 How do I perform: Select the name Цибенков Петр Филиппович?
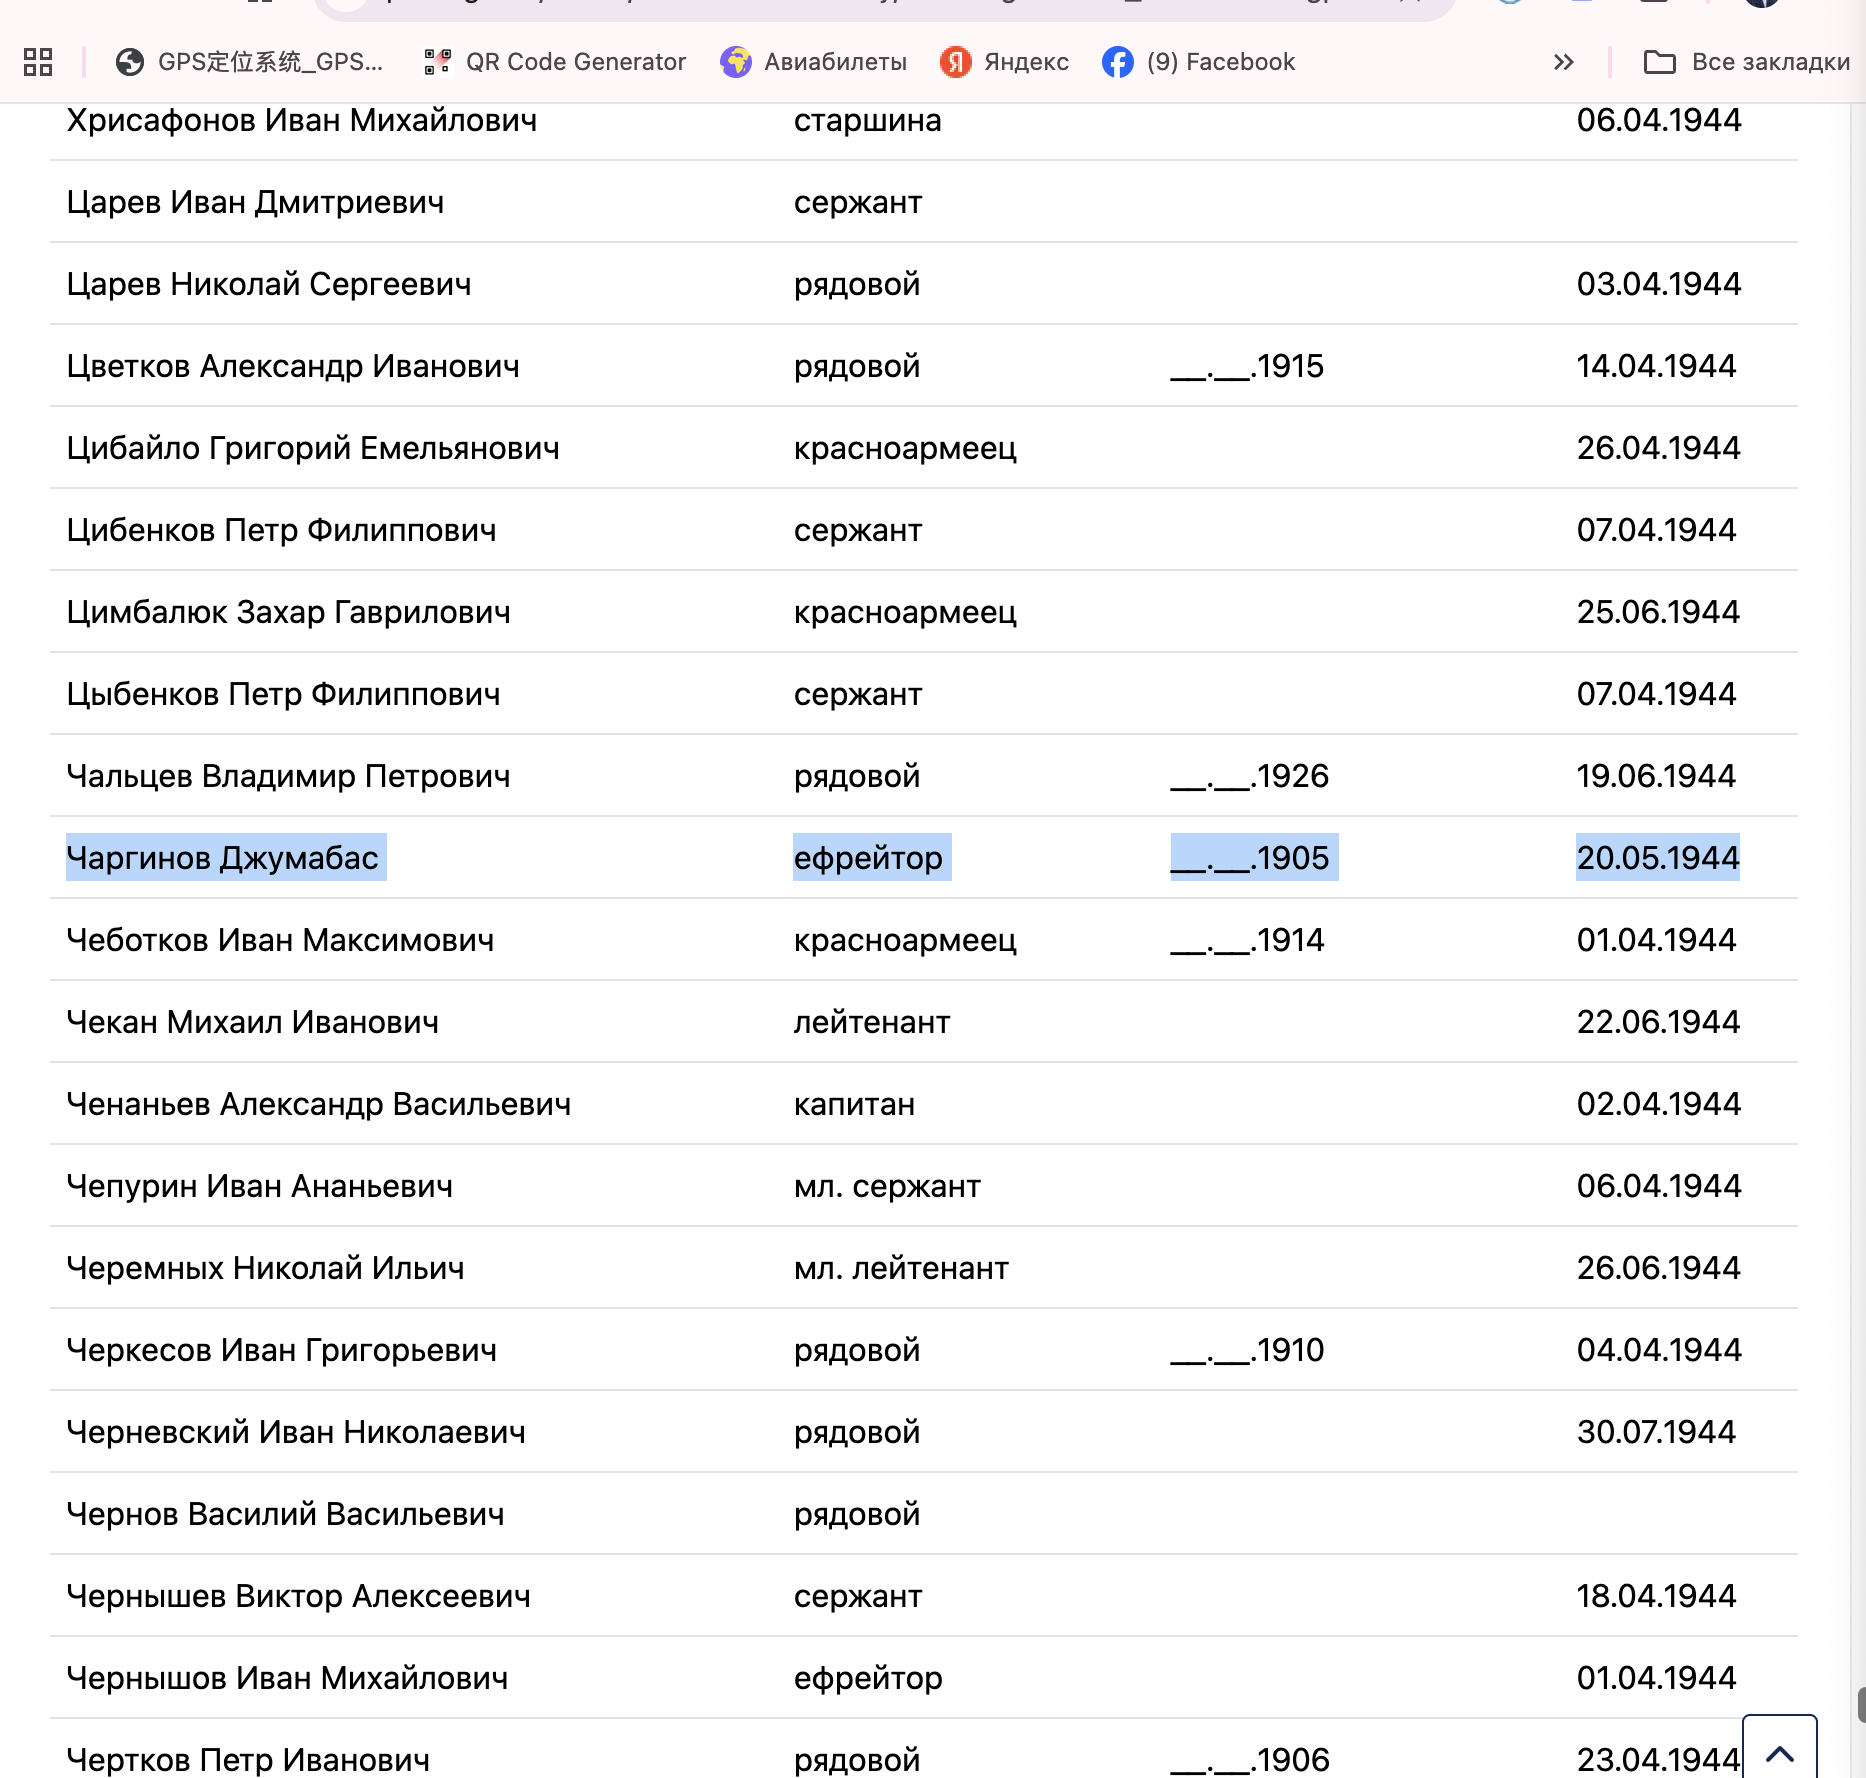tap(281, 530)
